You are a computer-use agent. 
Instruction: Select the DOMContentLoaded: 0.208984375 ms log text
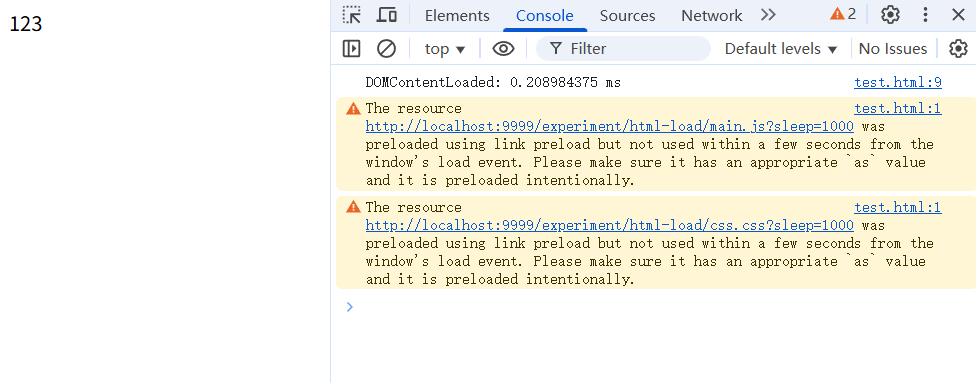493,82
